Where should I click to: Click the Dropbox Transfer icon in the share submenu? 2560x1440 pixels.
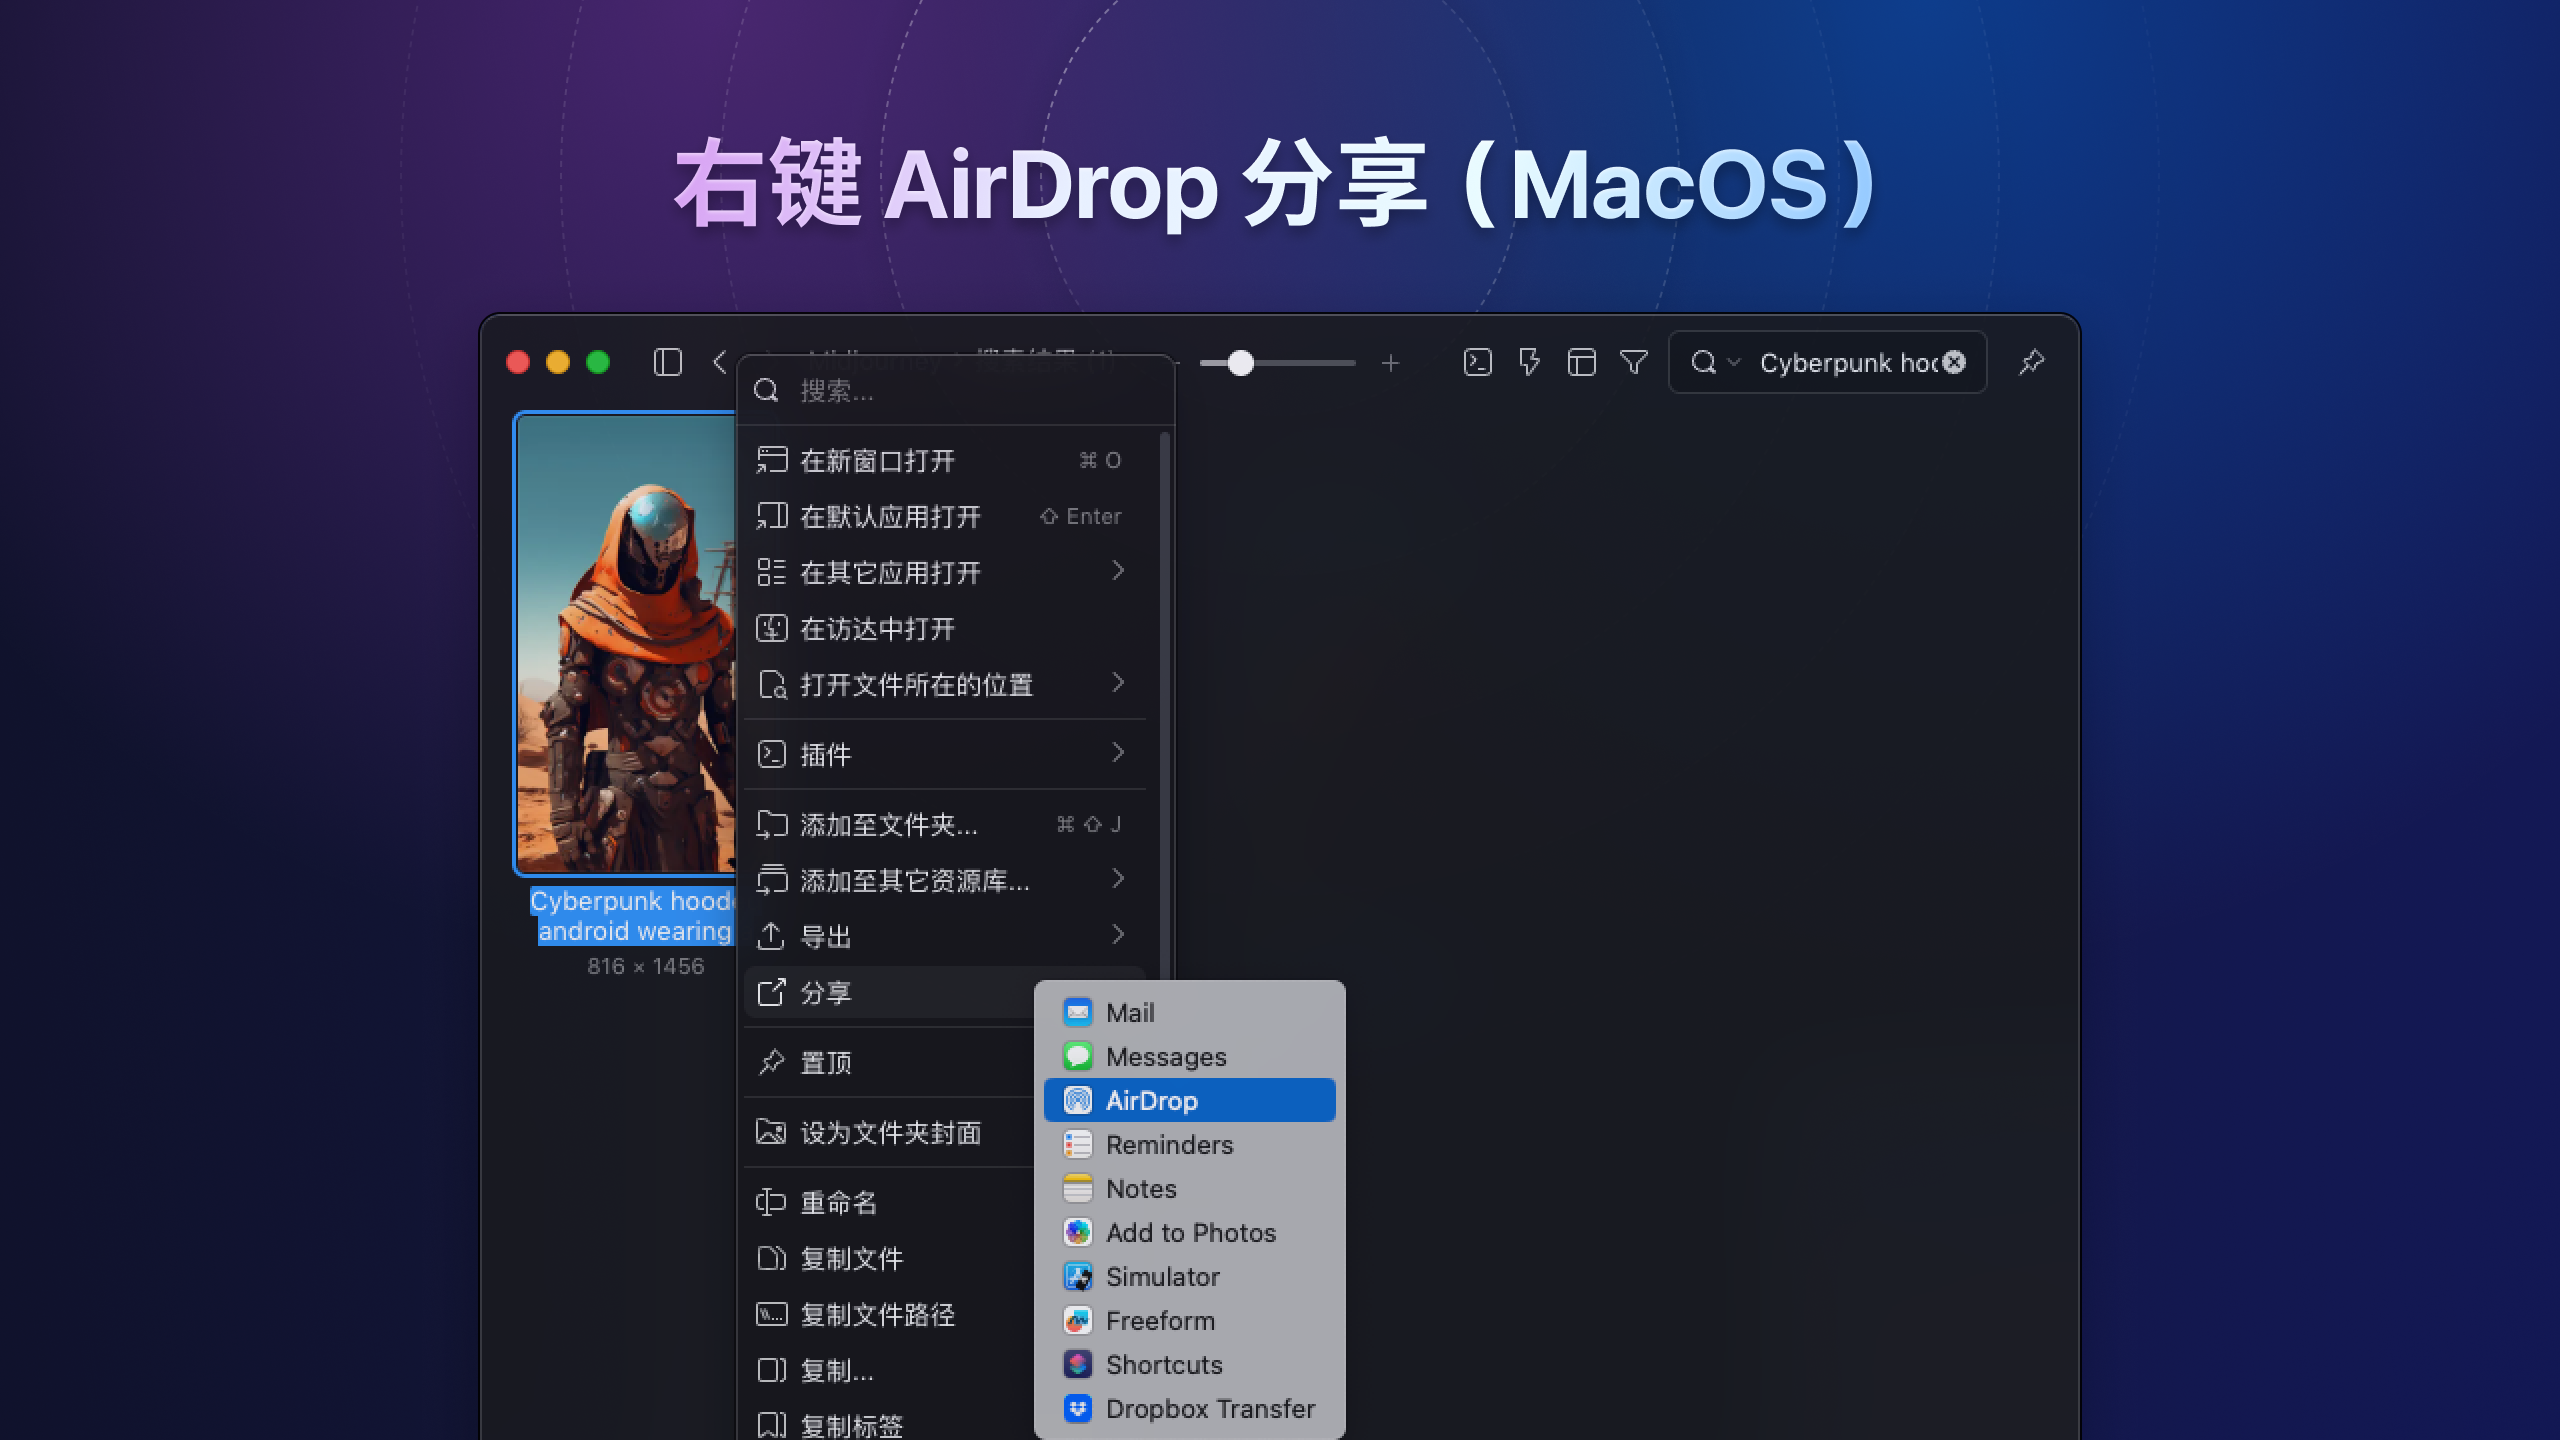1077,1409
